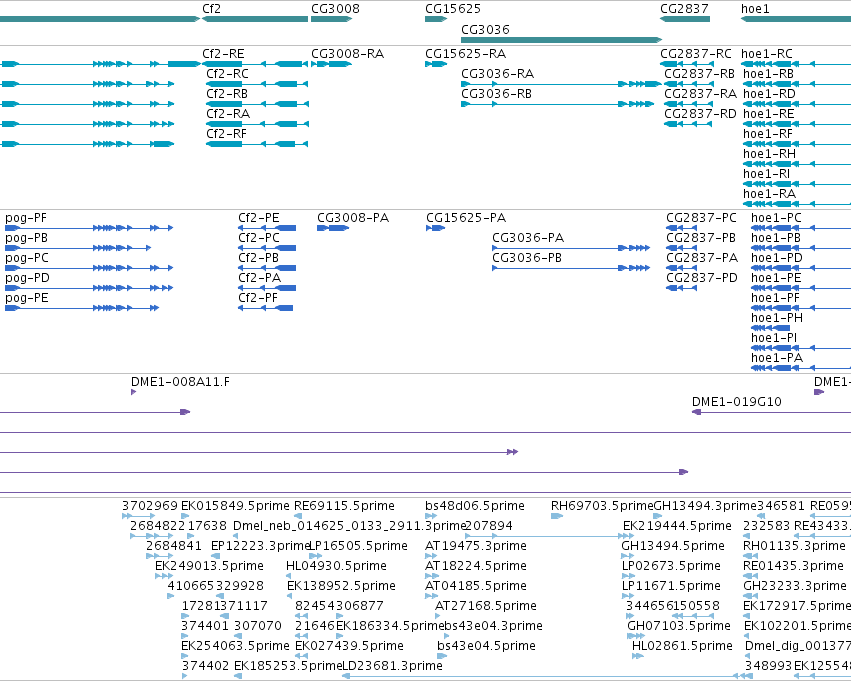Select EST GH07103.5prime
The height and width of the screenshot is (681, 851).
point(636,636)
